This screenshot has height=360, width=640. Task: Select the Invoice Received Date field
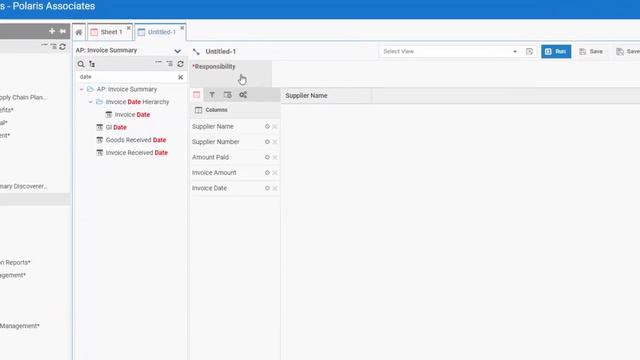(136, 152)
